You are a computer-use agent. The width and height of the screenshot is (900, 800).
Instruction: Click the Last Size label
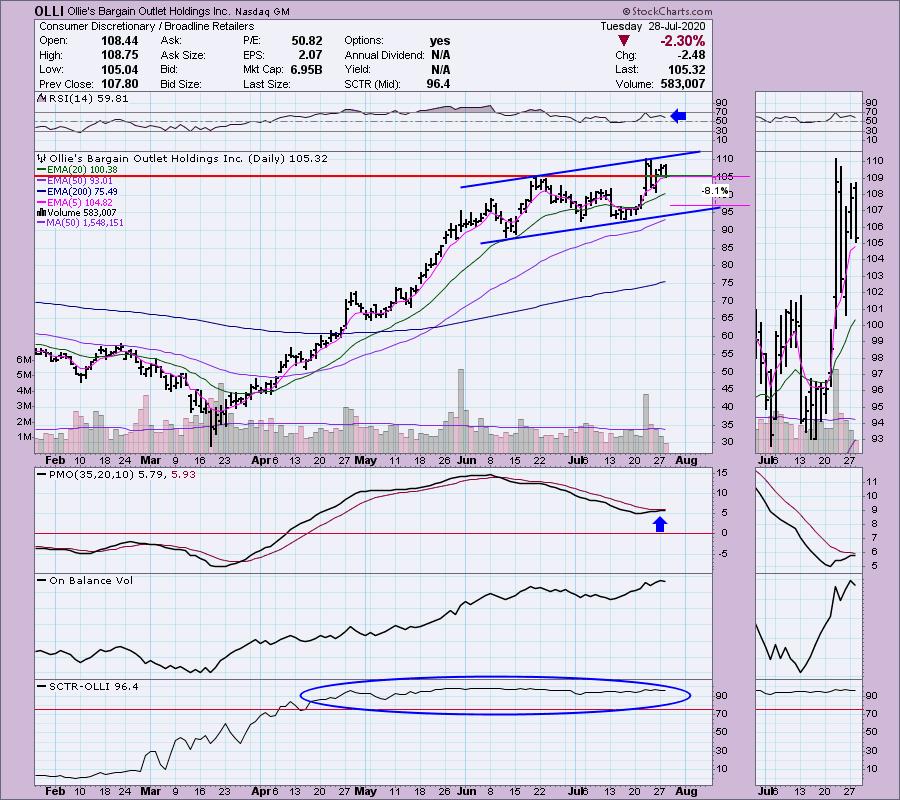click(266, 84)
